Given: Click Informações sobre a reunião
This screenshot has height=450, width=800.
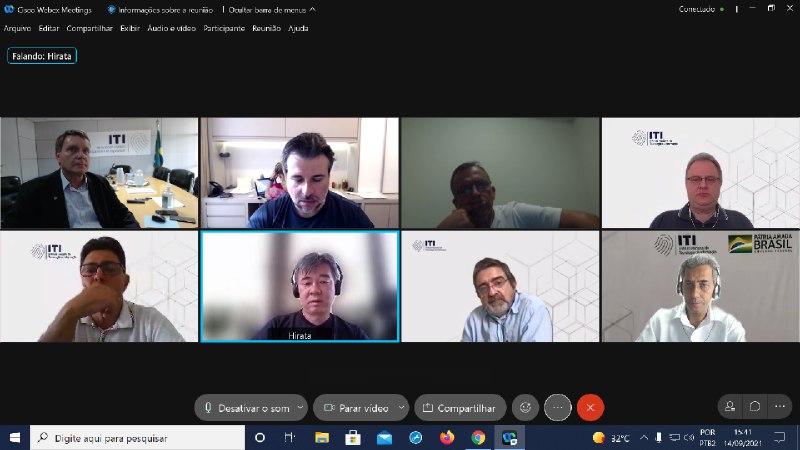Looking at the screenshot, I should [160, 10].
